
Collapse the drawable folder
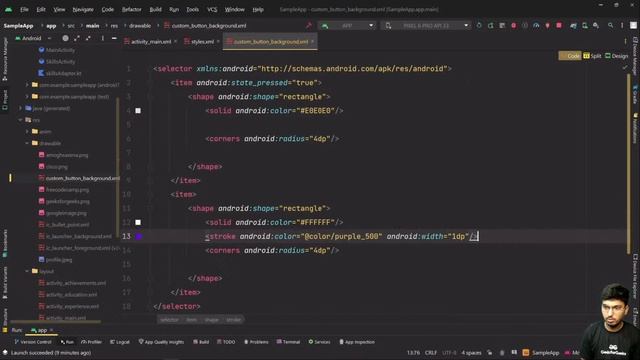[x=27, y=143]
